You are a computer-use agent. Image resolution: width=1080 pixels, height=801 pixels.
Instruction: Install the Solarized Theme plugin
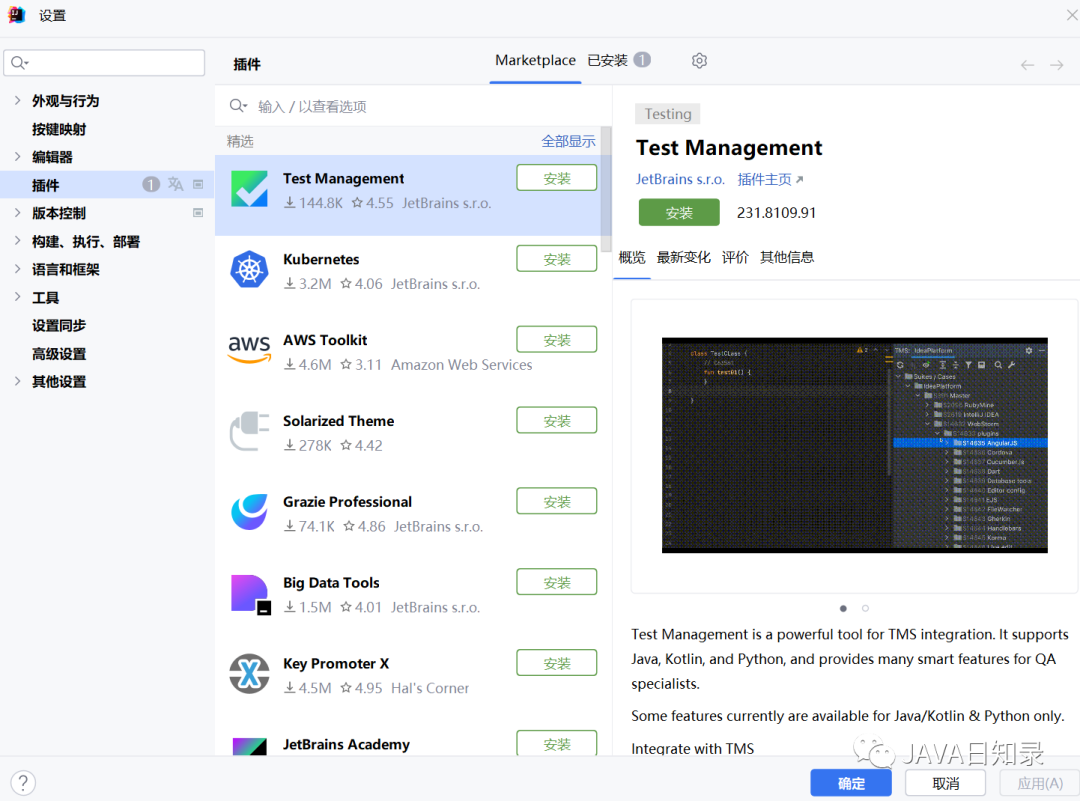pyautogui.click(x=557, y=420)
